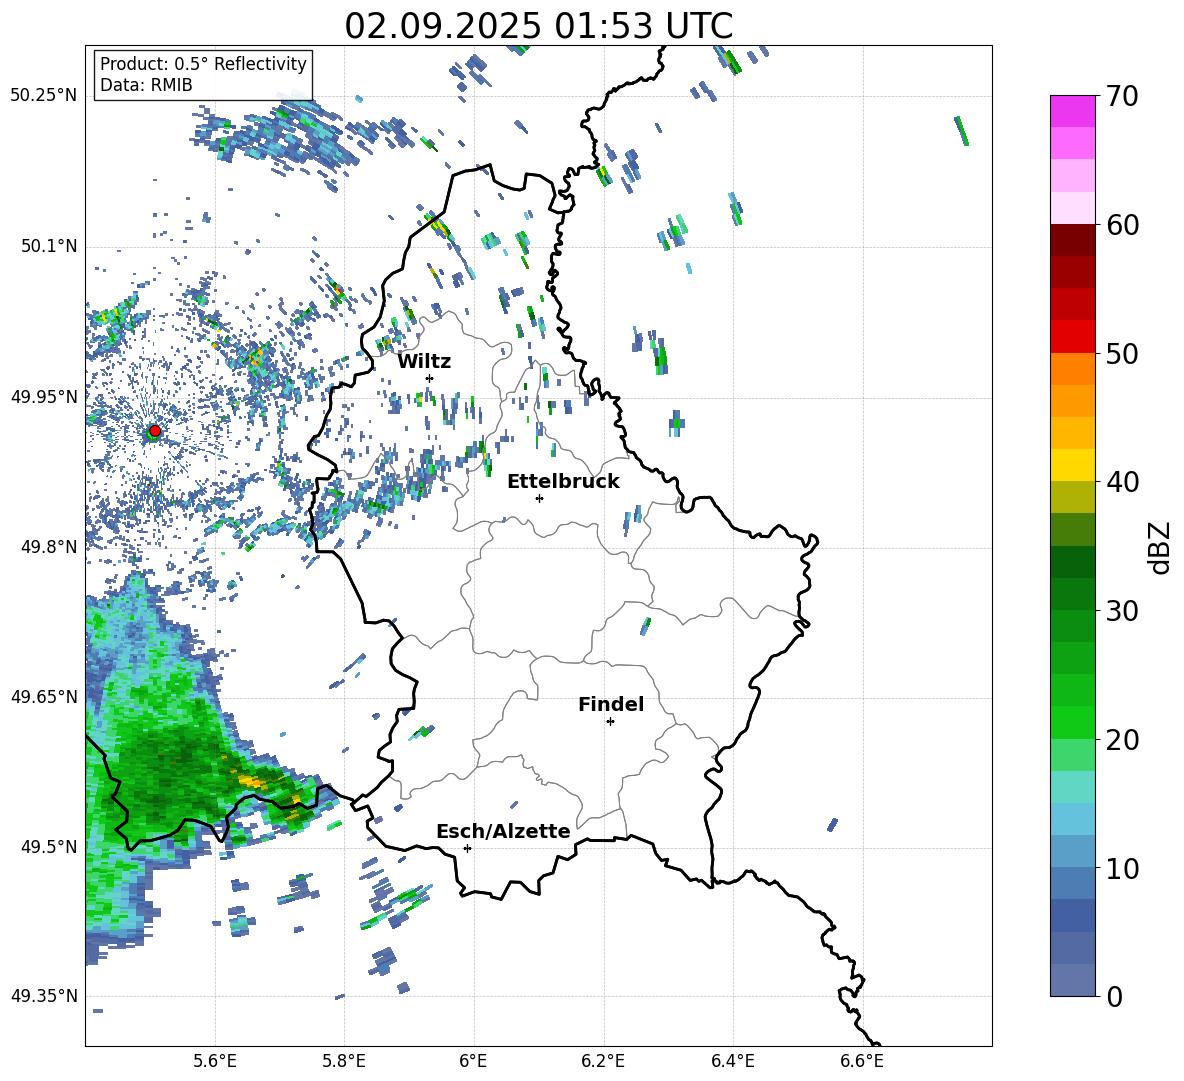Click the 6.4°E longitude label
Image resolution: width=1184 pixels, height=1081 pixels.
coord(732,1061)
